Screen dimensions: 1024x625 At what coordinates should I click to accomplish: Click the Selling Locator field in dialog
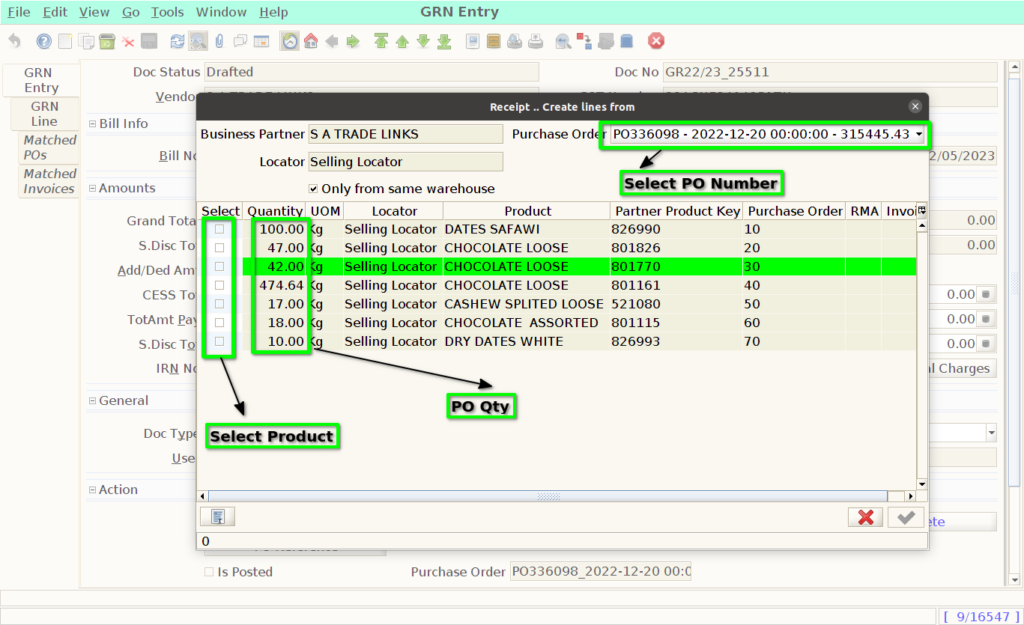point(406,161)
